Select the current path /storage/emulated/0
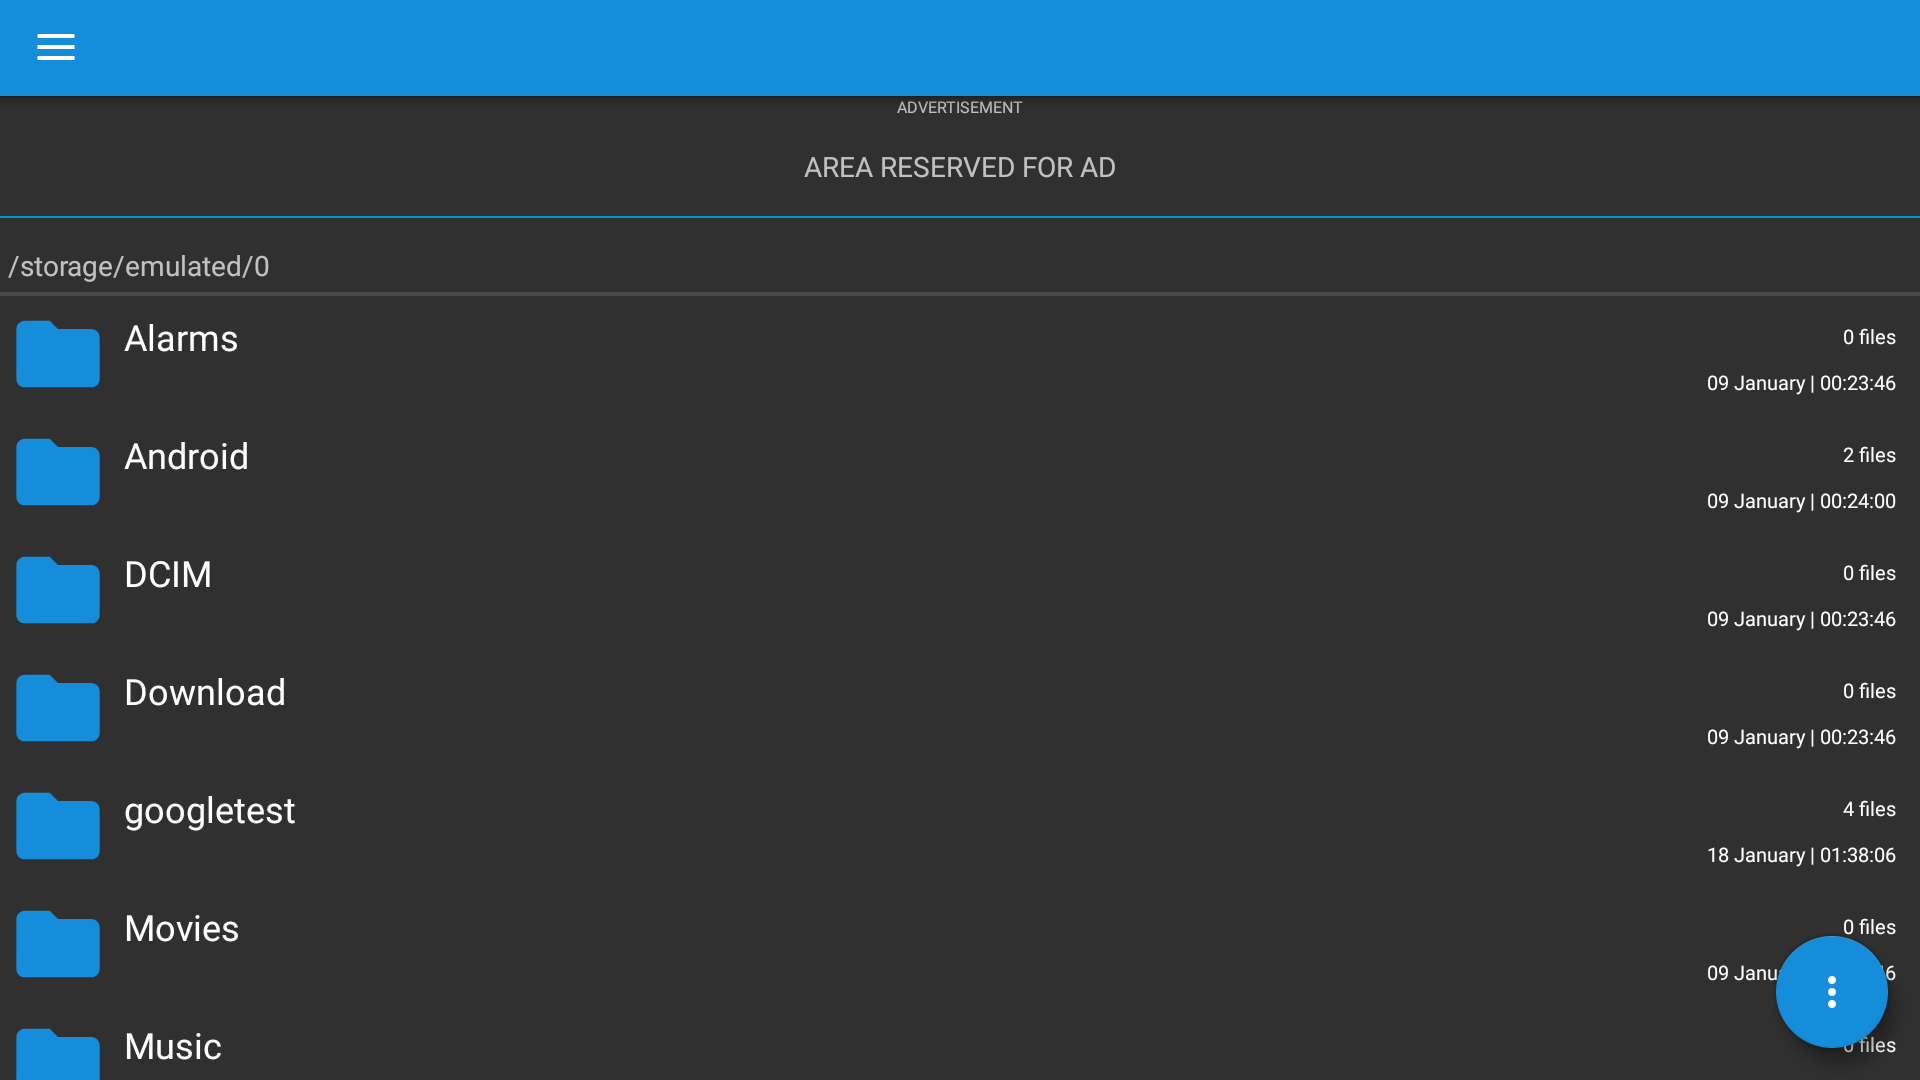This screenshot has width=1920, height=1080. 139,266
